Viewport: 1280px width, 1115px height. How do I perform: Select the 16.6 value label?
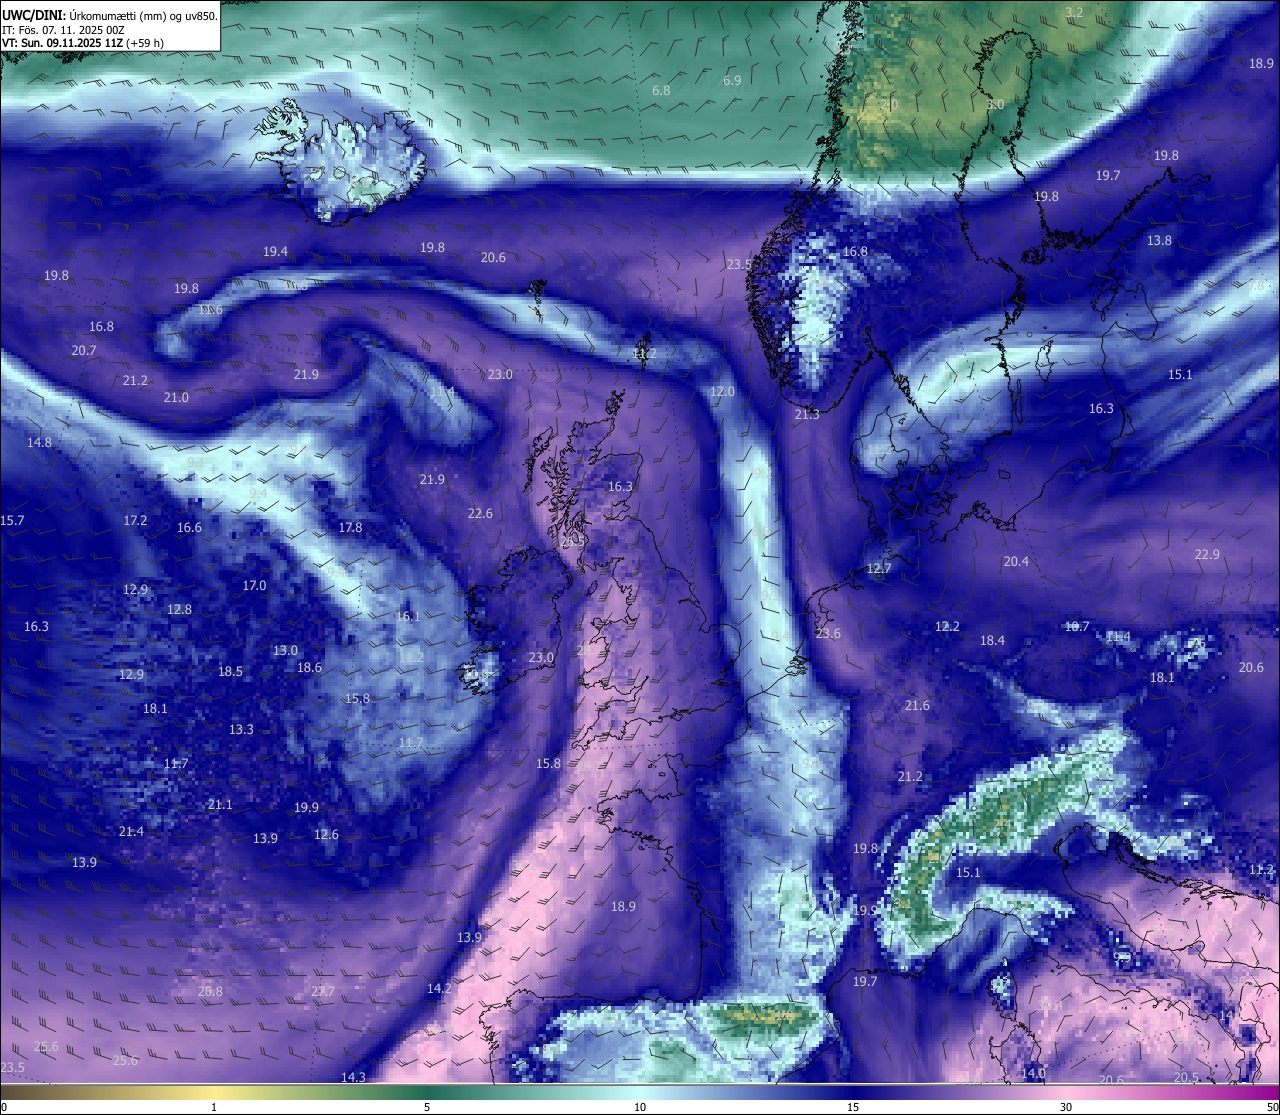click(189, 527)
